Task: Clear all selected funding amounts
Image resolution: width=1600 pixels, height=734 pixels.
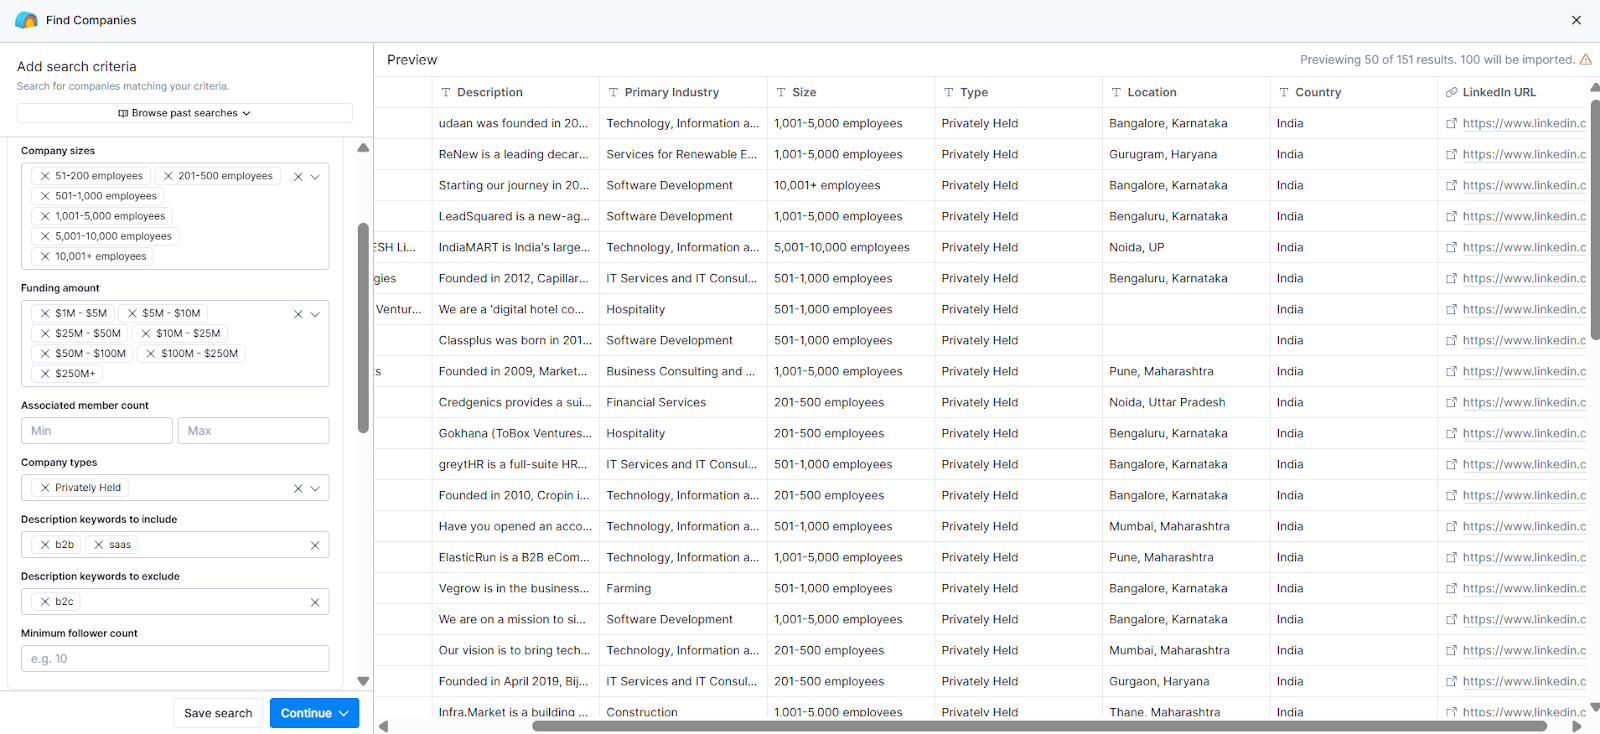Action: [298, 314]
